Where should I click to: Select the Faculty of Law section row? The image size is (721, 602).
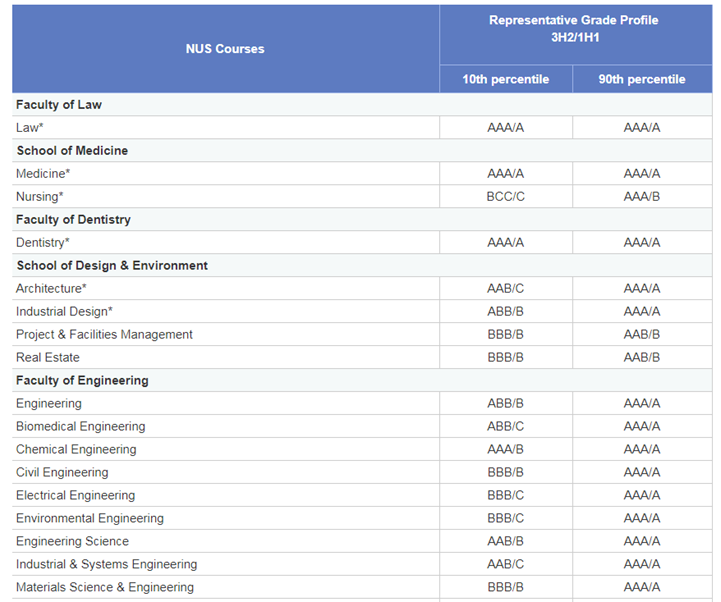pos(362,104)
